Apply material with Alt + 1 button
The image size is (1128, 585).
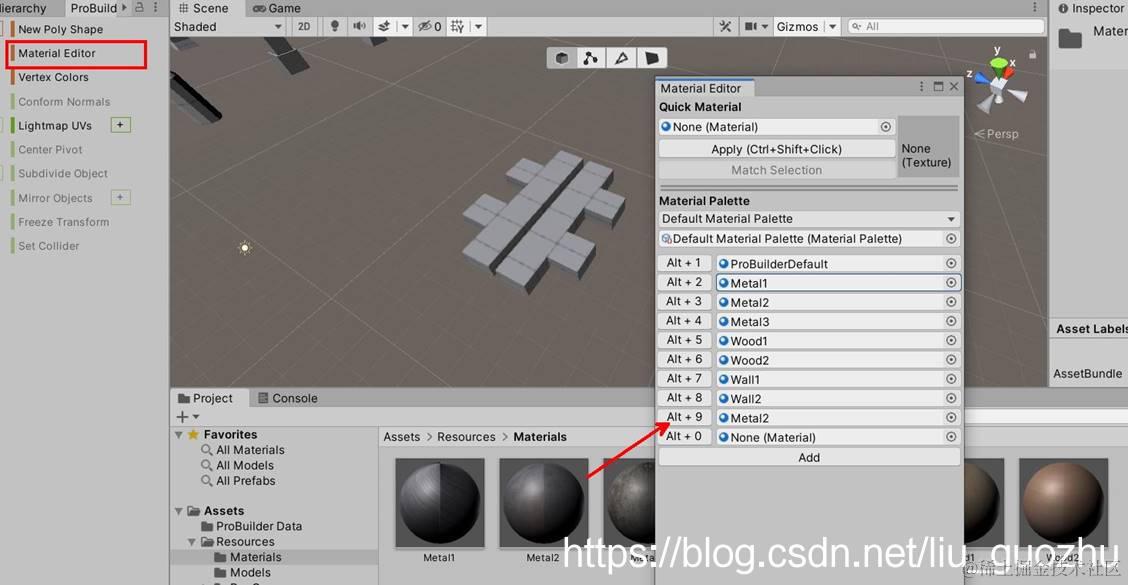(x=684, y=263)
